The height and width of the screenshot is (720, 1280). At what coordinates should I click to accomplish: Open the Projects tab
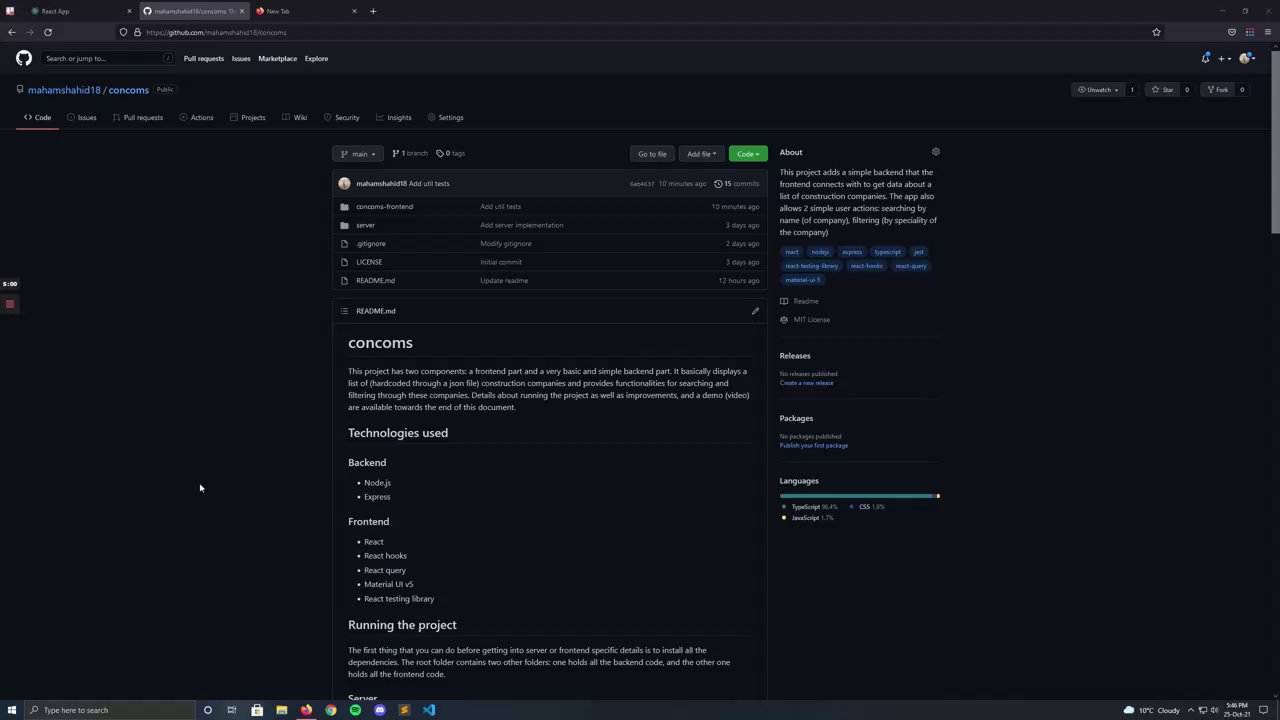pyautogui.click(x=247, y=118)
